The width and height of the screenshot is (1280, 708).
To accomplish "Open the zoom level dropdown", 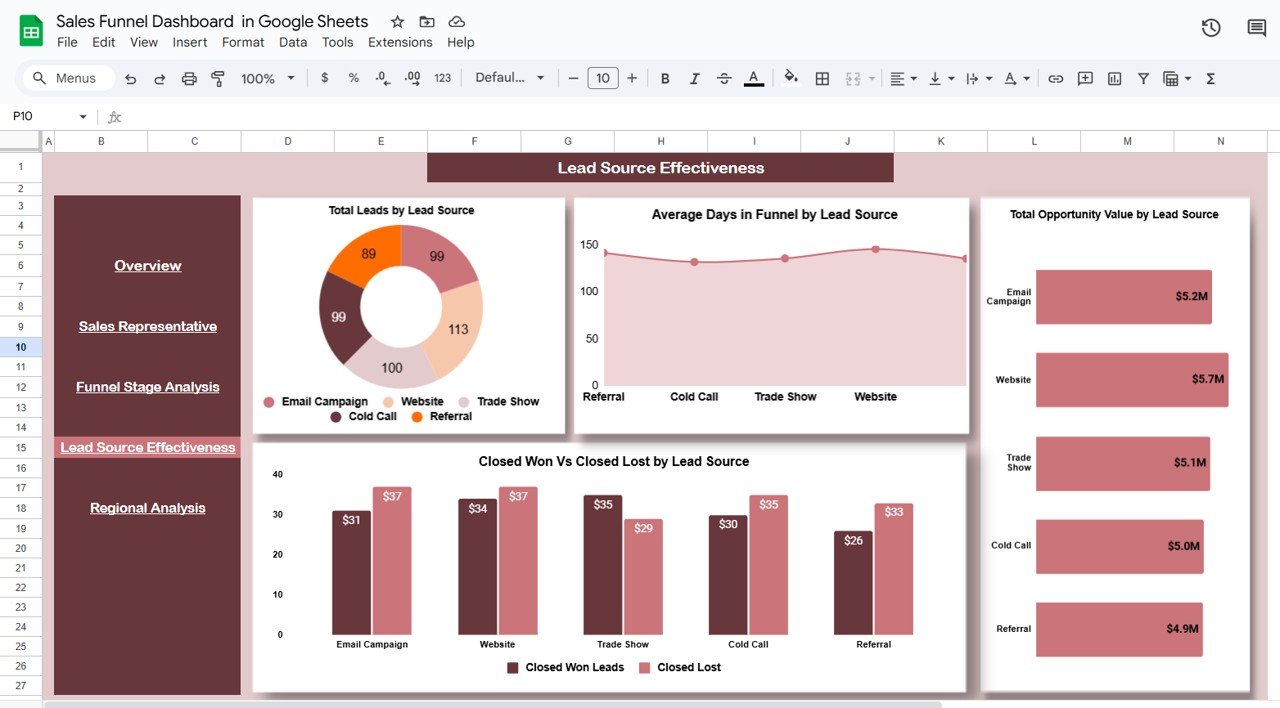I will click(x=268, y=78).
